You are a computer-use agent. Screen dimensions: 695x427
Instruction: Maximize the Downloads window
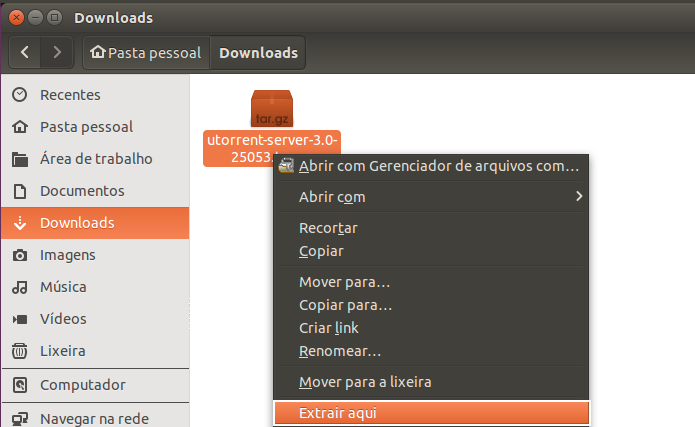(55, 18)
